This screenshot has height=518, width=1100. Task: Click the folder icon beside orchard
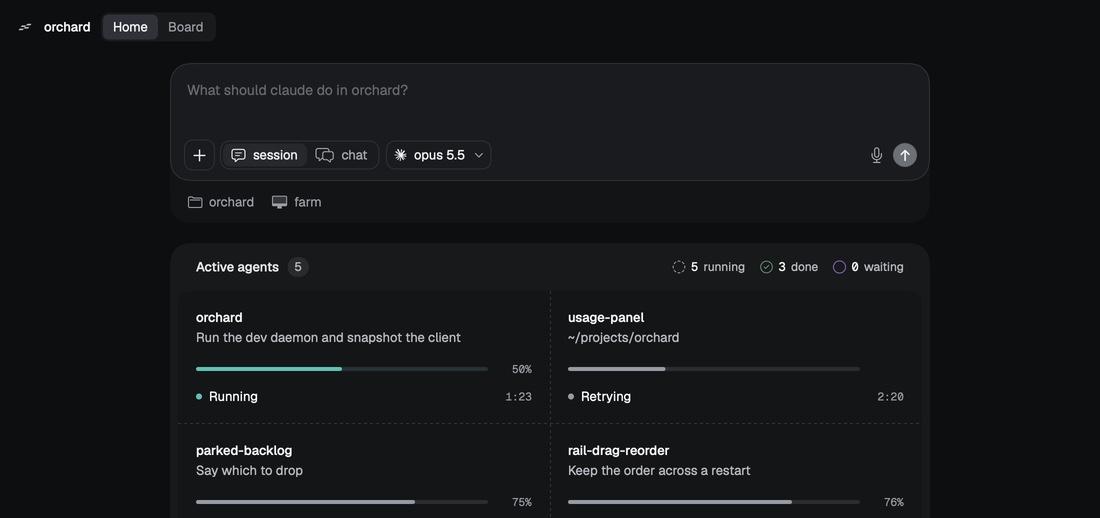tap(195, 202)
